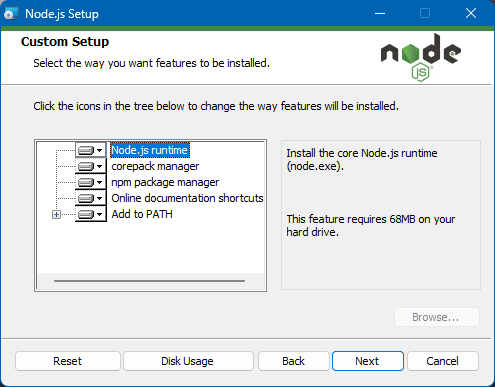Click the 'Custom Setup' heading

(65, 42)
